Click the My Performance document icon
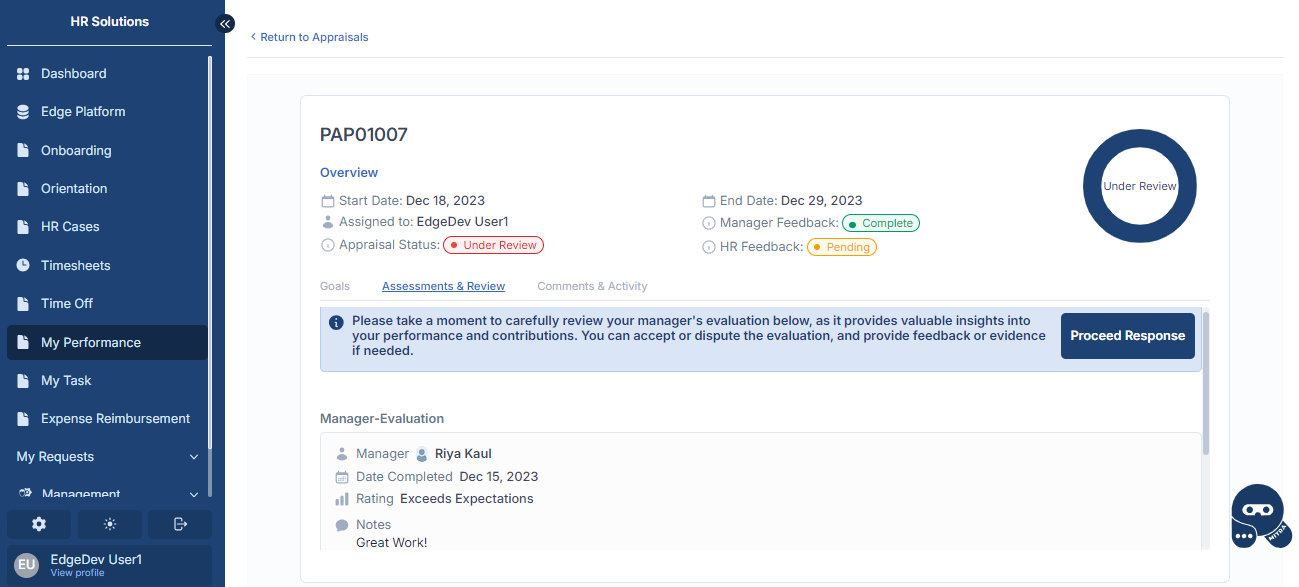The image size is (1299, 587). pyautogui.click(x=23, y=343)
